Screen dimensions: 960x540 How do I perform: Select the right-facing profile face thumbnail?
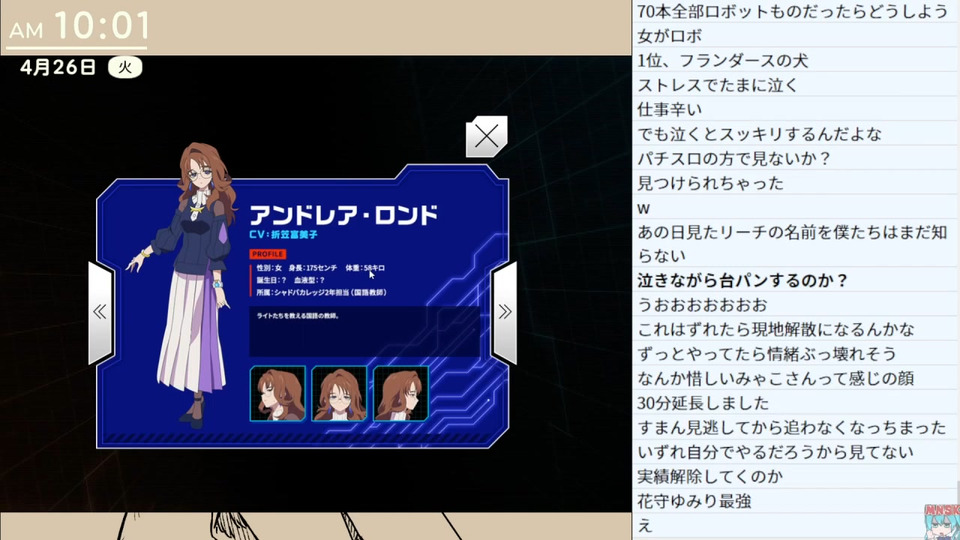pos(401,394)
